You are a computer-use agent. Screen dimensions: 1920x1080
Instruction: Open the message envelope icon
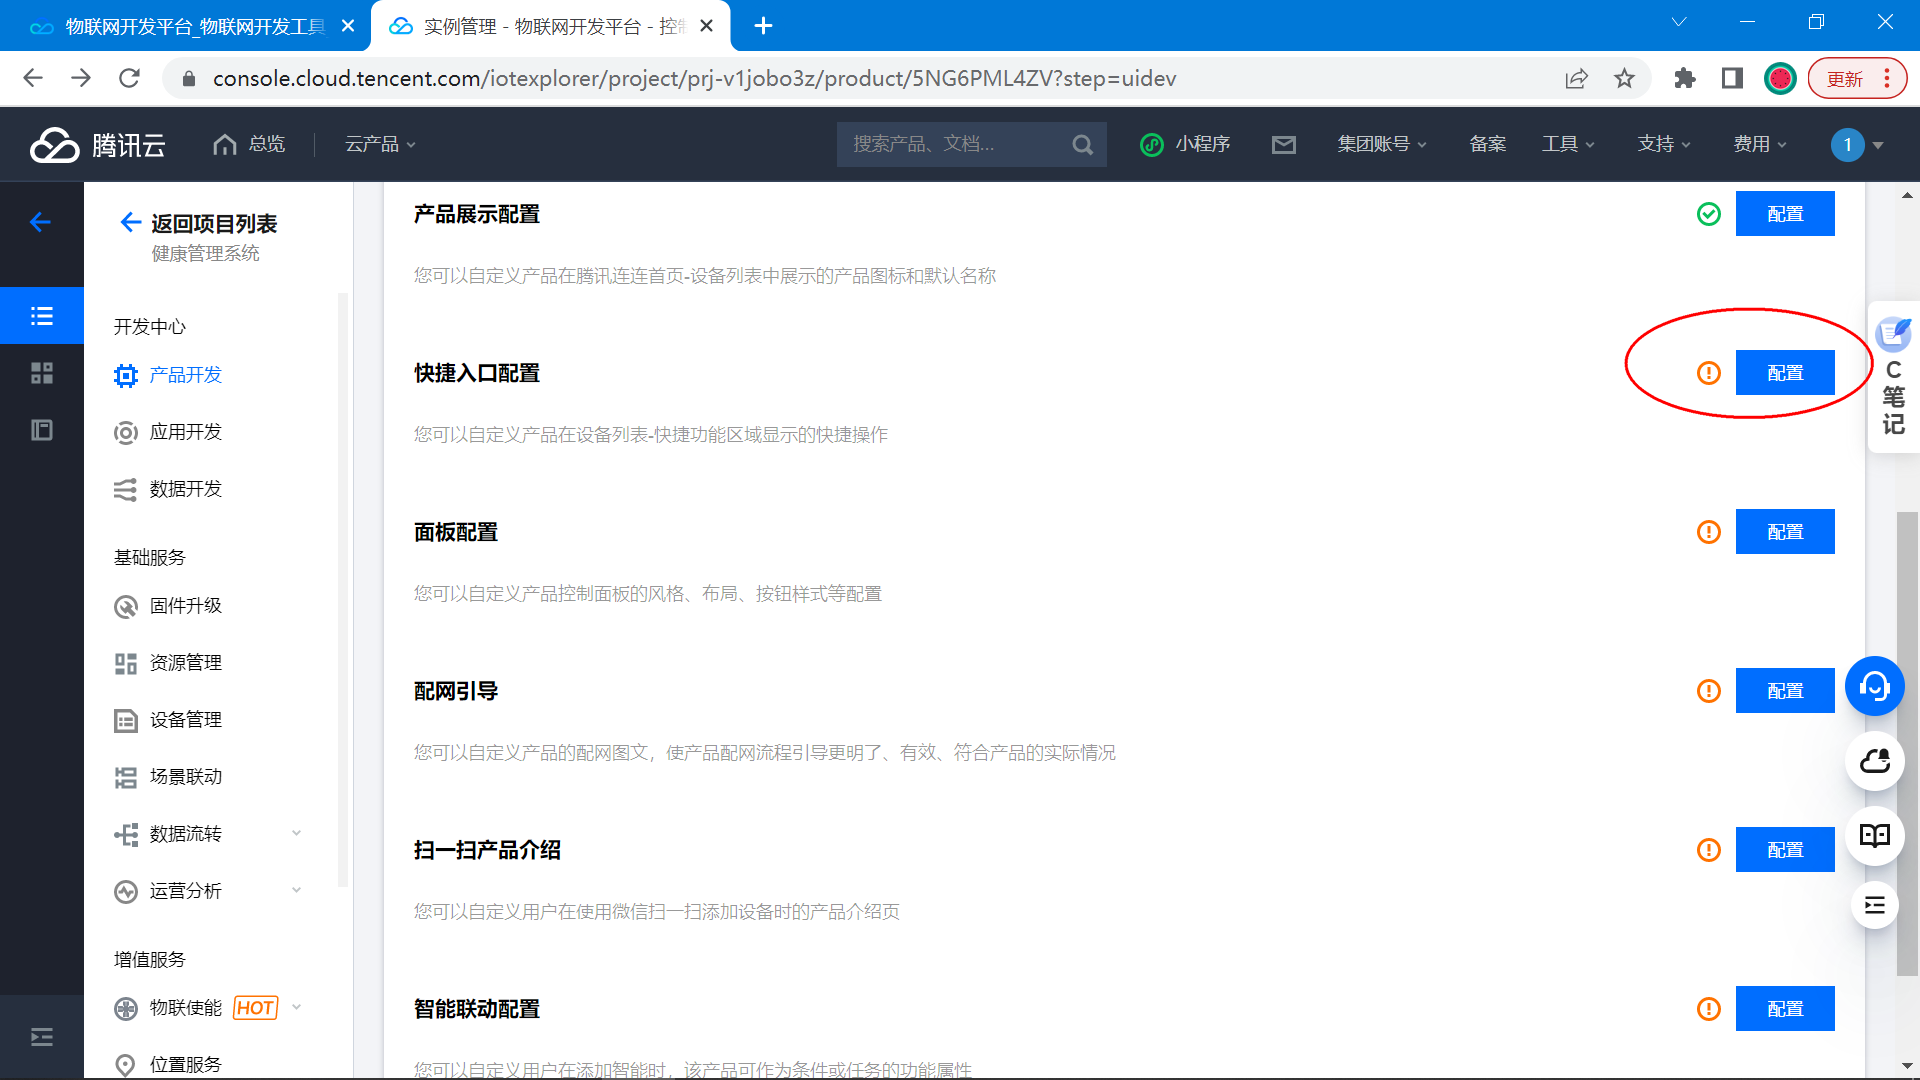coord(1284,144)
